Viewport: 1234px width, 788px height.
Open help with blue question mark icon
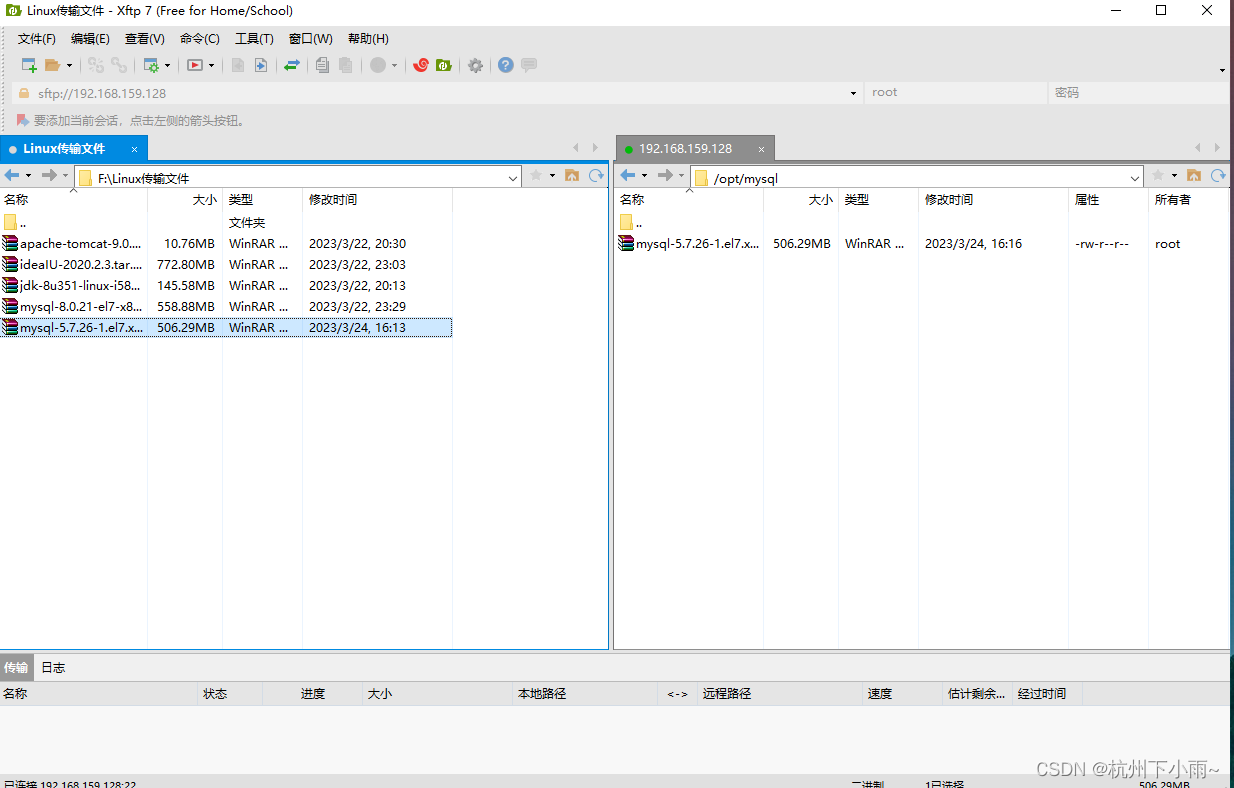[x=505, y=65]
